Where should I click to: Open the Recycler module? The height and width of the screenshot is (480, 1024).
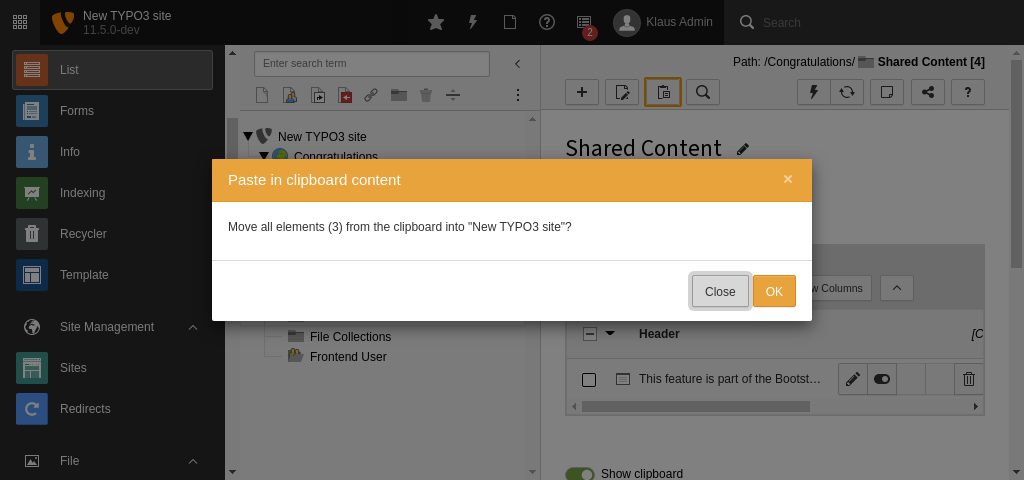[112, 234]
